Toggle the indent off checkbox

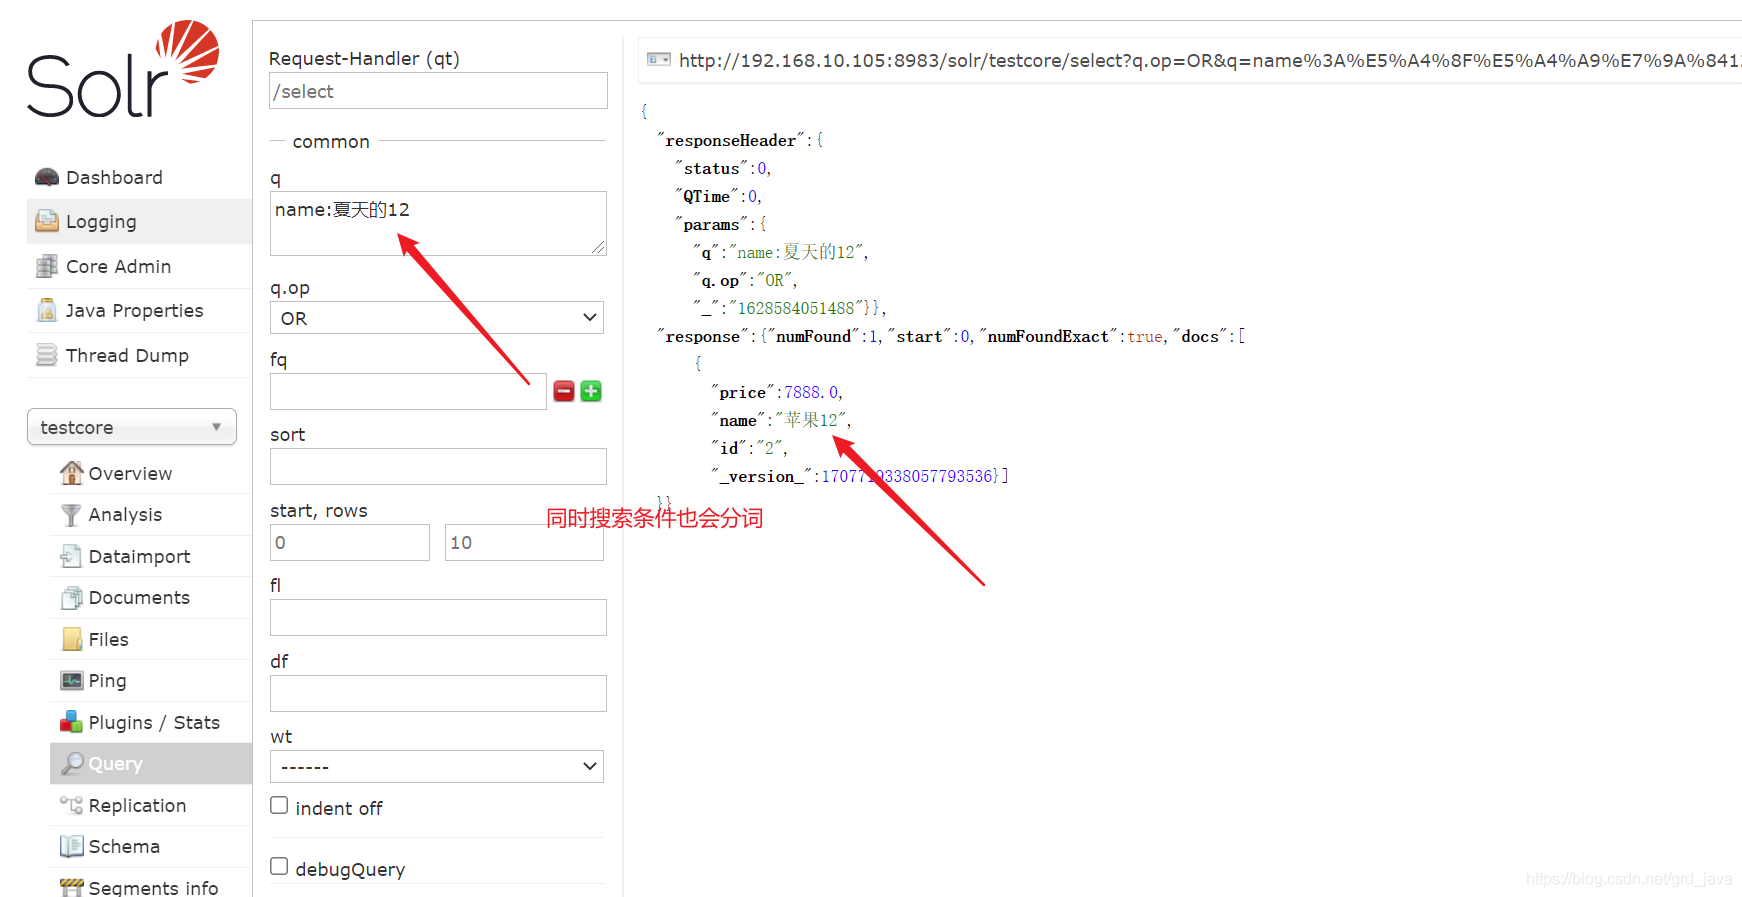tap(279, 805)
